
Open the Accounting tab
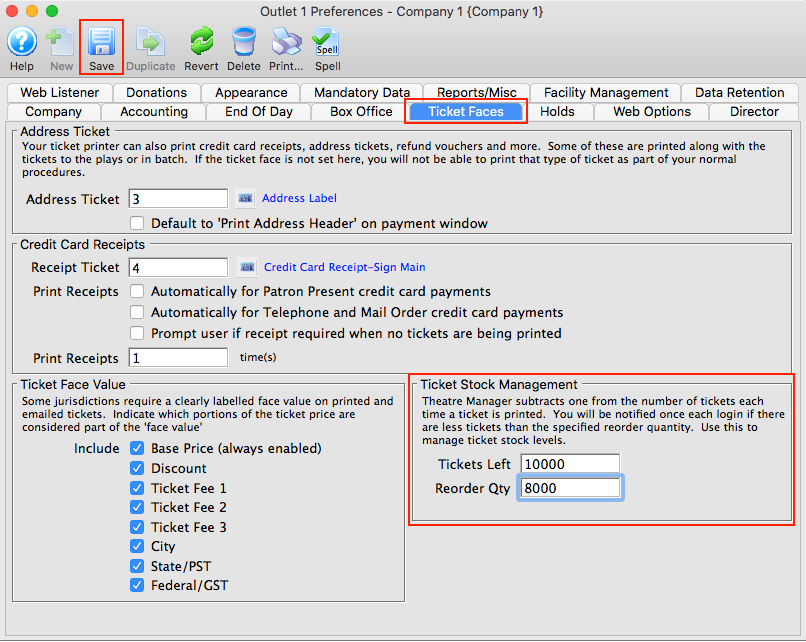pyautogui.click(x=154, y=112)
